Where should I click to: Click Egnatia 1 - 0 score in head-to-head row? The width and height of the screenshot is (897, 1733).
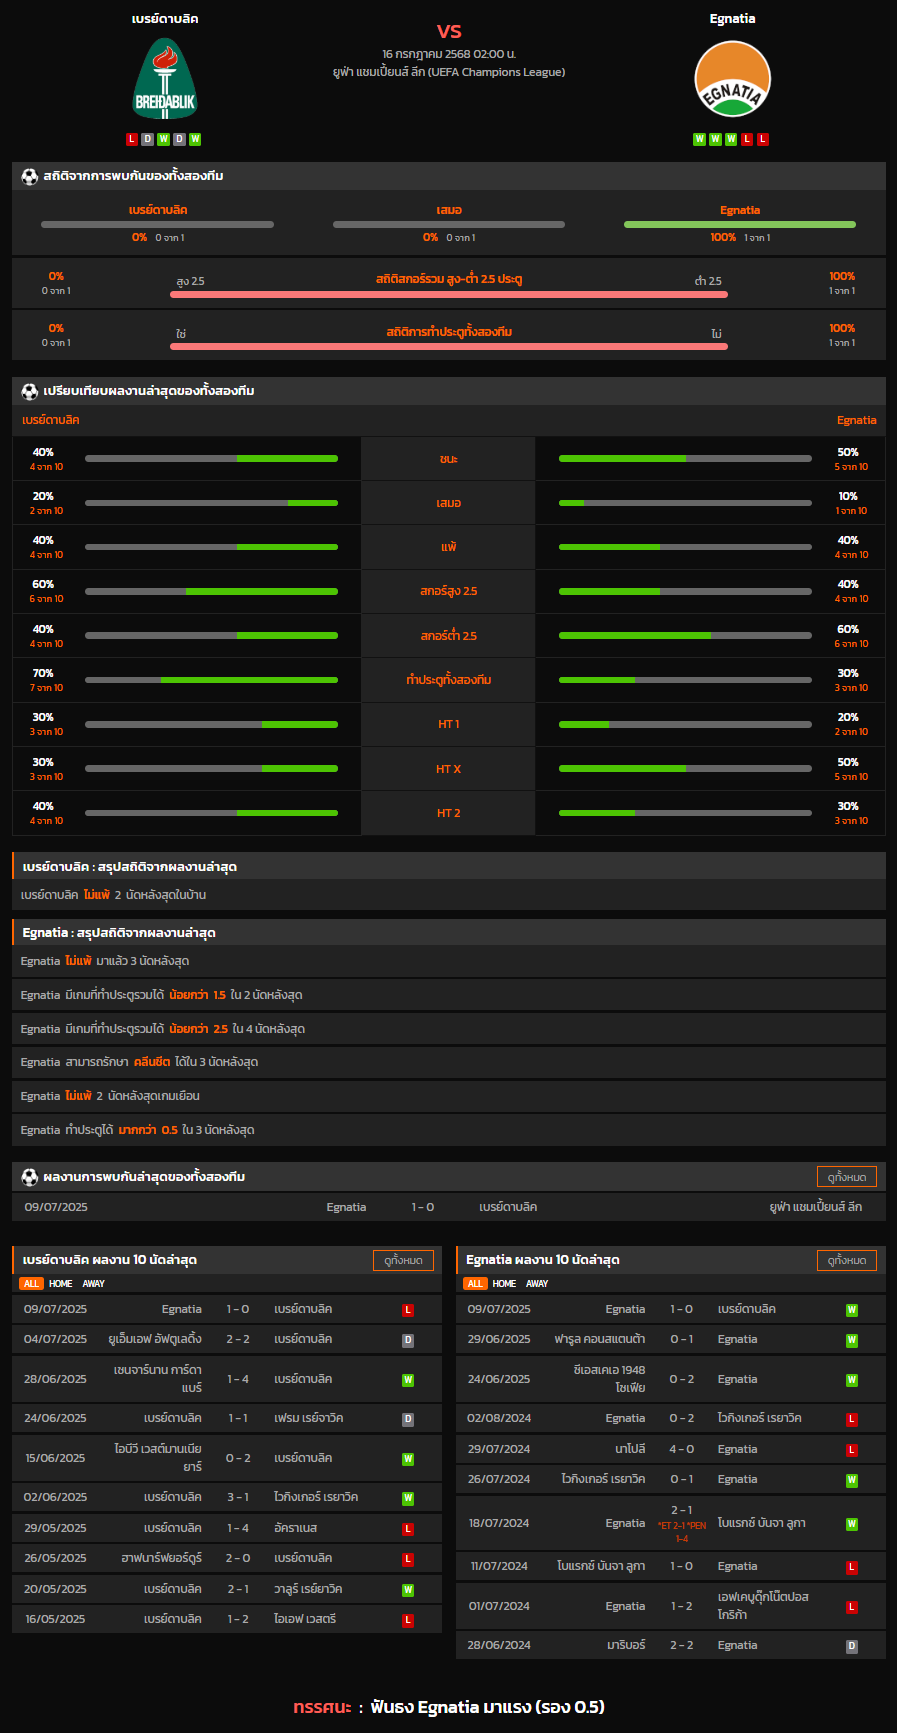pos(423,1207)
